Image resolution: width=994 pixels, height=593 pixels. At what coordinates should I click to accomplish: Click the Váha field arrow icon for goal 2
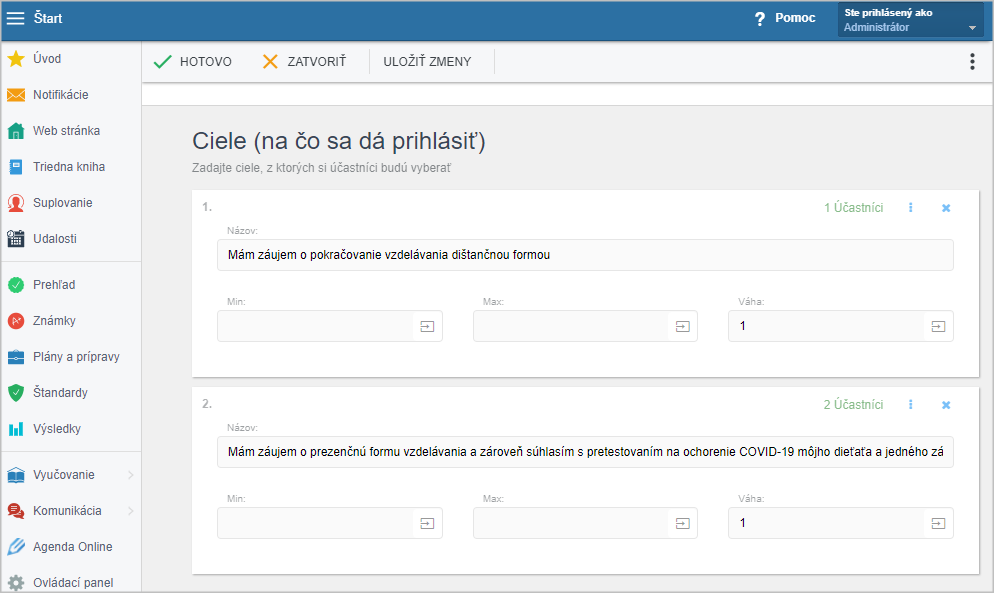938,523
